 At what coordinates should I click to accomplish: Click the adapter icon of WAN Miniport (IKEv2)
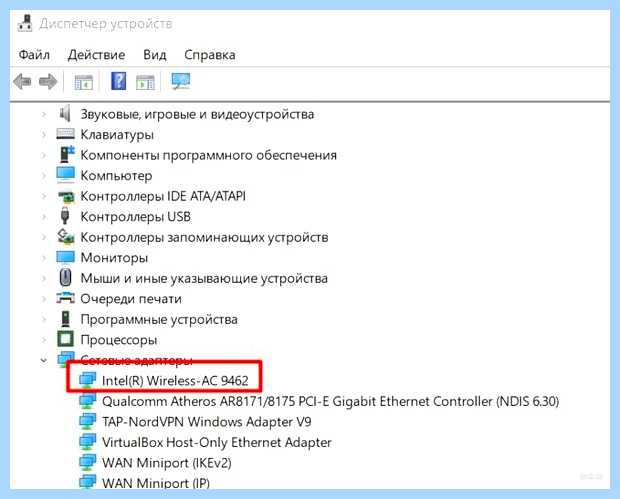tap(87, 463)
